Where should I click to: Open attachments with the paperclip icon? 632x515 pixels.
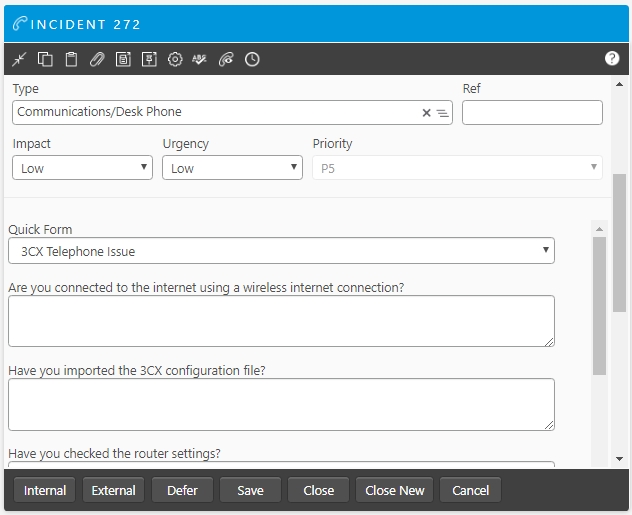pyautogui.click(x=97, y=59)
